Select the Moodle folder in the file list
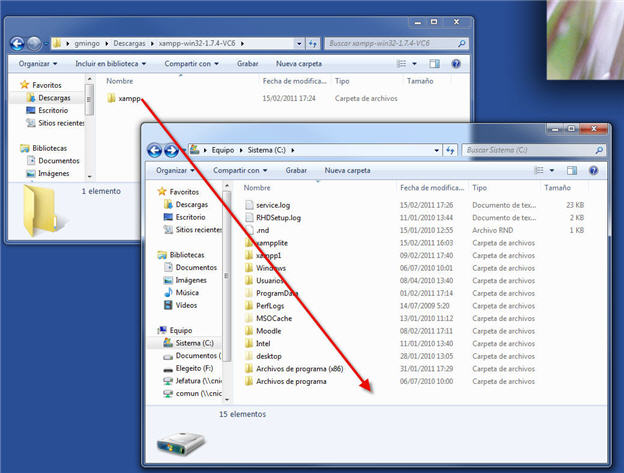 tap(269, 330)
